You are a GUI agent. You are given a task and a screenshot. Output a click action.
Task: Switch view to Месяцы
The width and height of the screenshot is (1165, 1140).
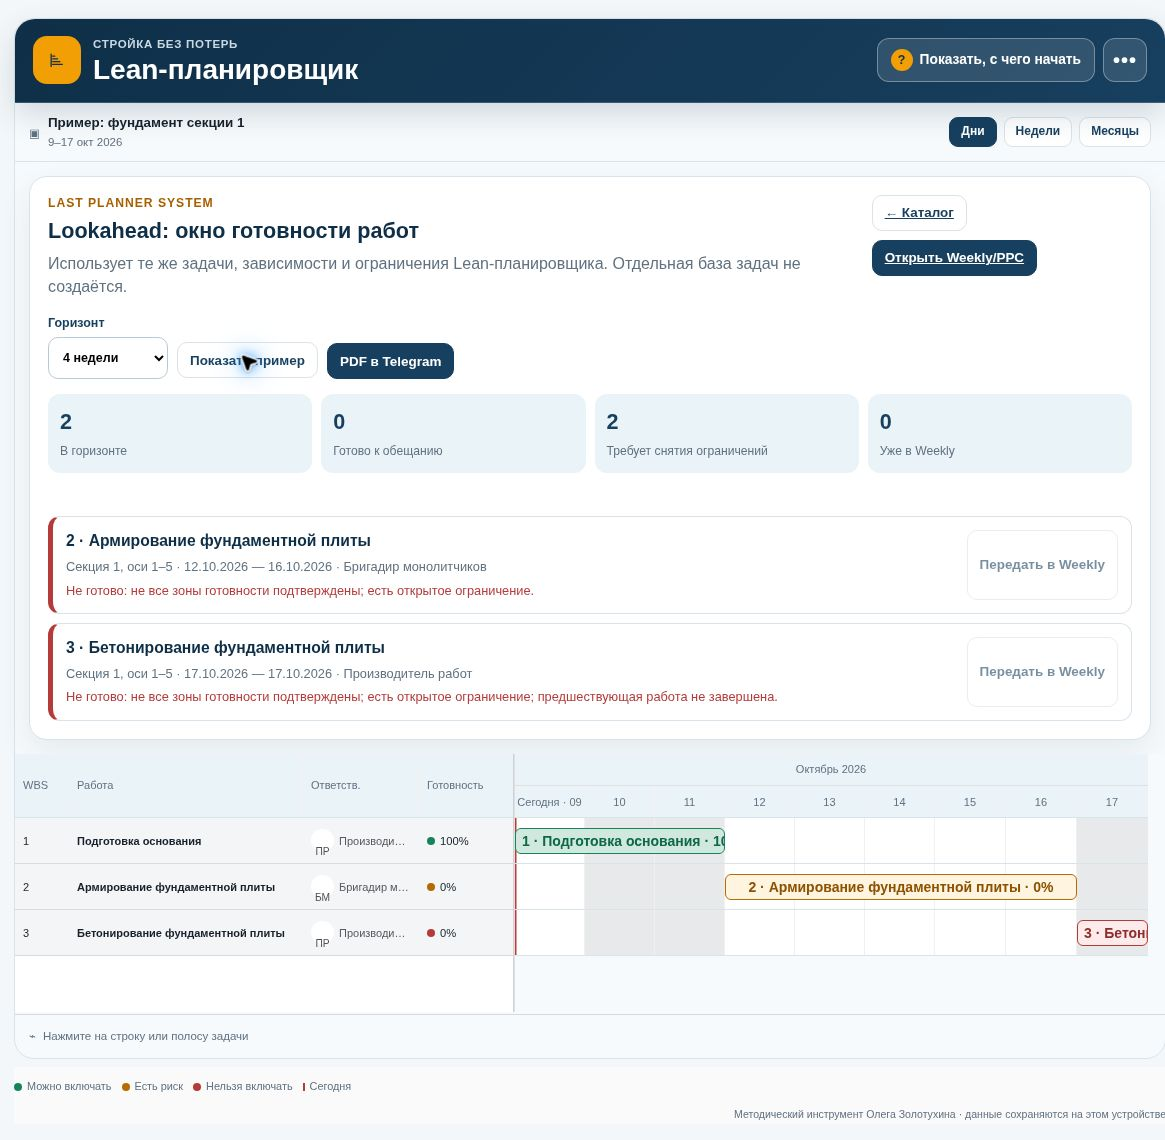pyautogui.click(x=1114, y=132)
